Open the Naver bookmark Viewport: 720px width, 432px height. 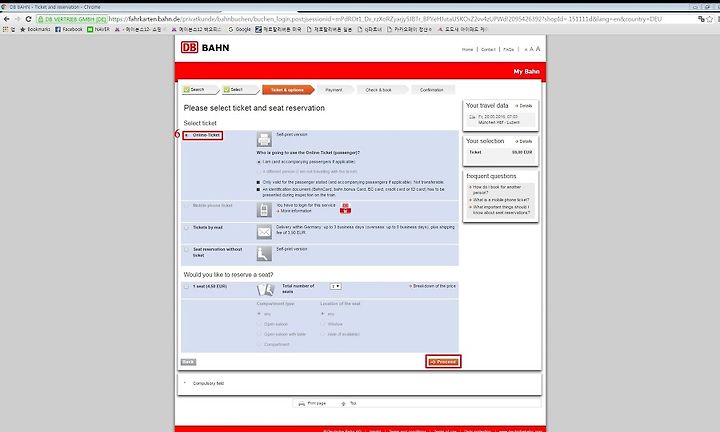click(98, 29)
